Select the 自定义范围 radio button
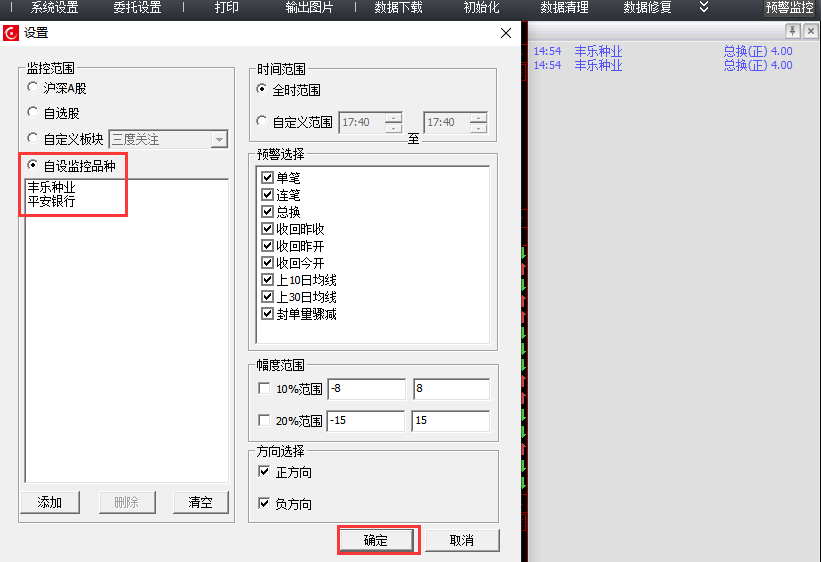Viewport: 821px width, 562px height. pos(261,121)
